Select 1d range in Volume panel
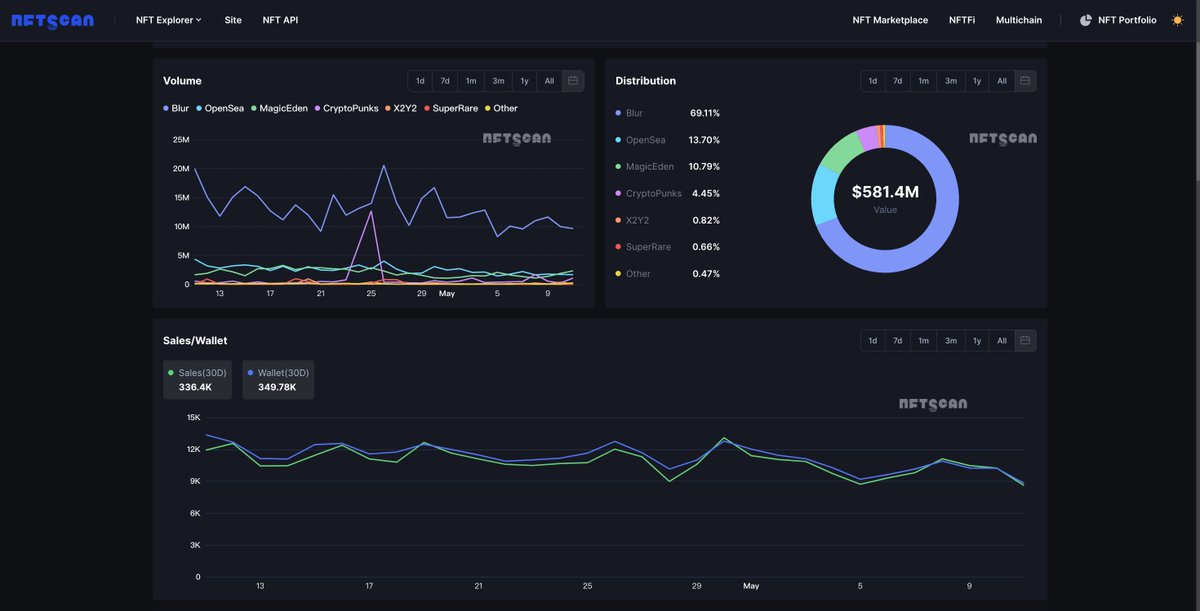This screenshot has width=1200, height=611. coord(420,81)
